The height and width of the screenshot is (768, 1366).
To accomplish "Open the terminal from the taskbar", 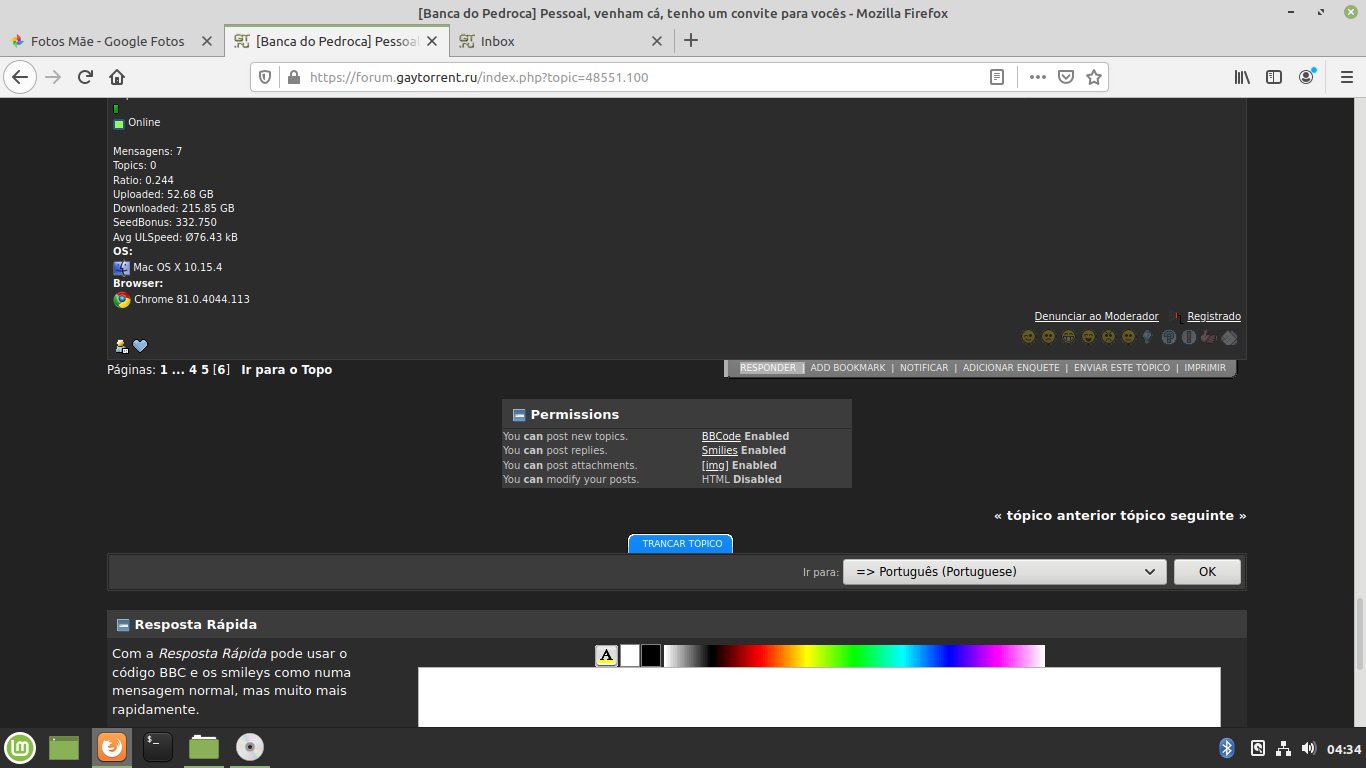I will (x=157, y=747).
